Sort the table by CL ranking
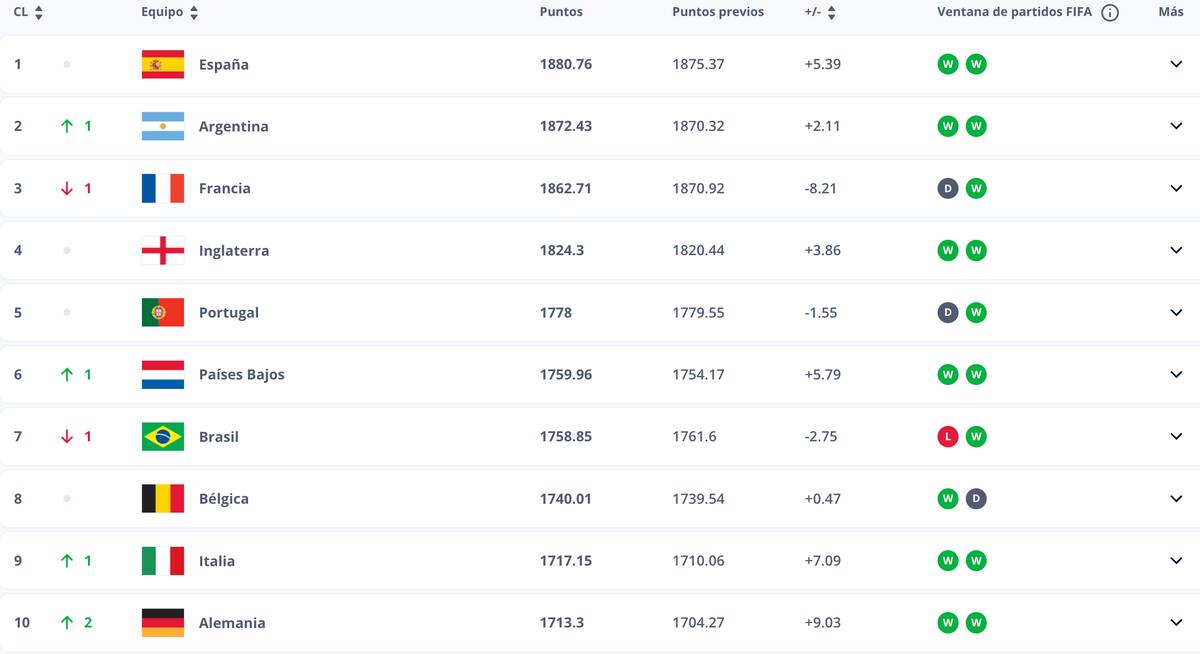This screenshot has height=654, width=1200. coord(38,13)
